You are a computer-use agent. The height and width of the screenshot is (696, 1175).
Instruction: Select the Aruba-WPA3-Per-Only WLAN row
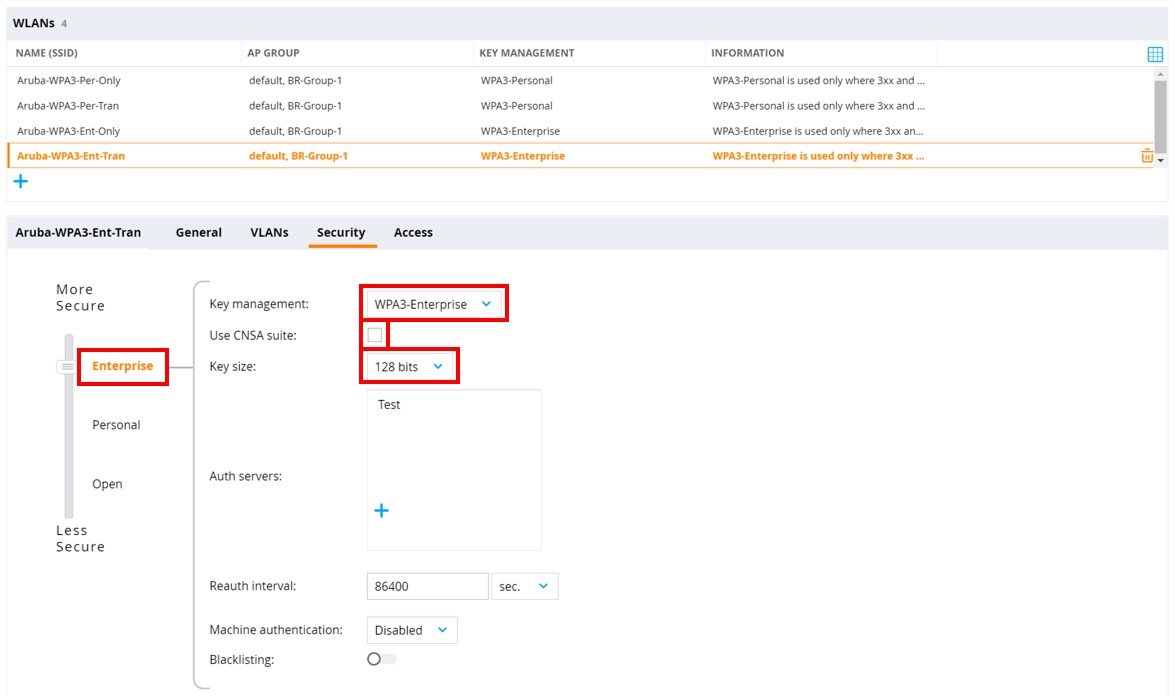(x=580, y=80)
